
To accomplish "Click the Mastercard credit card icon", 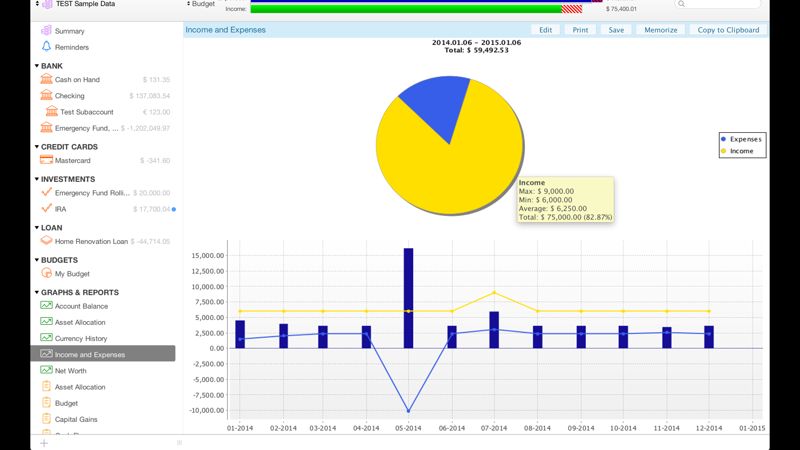I will tap(46, 160).
